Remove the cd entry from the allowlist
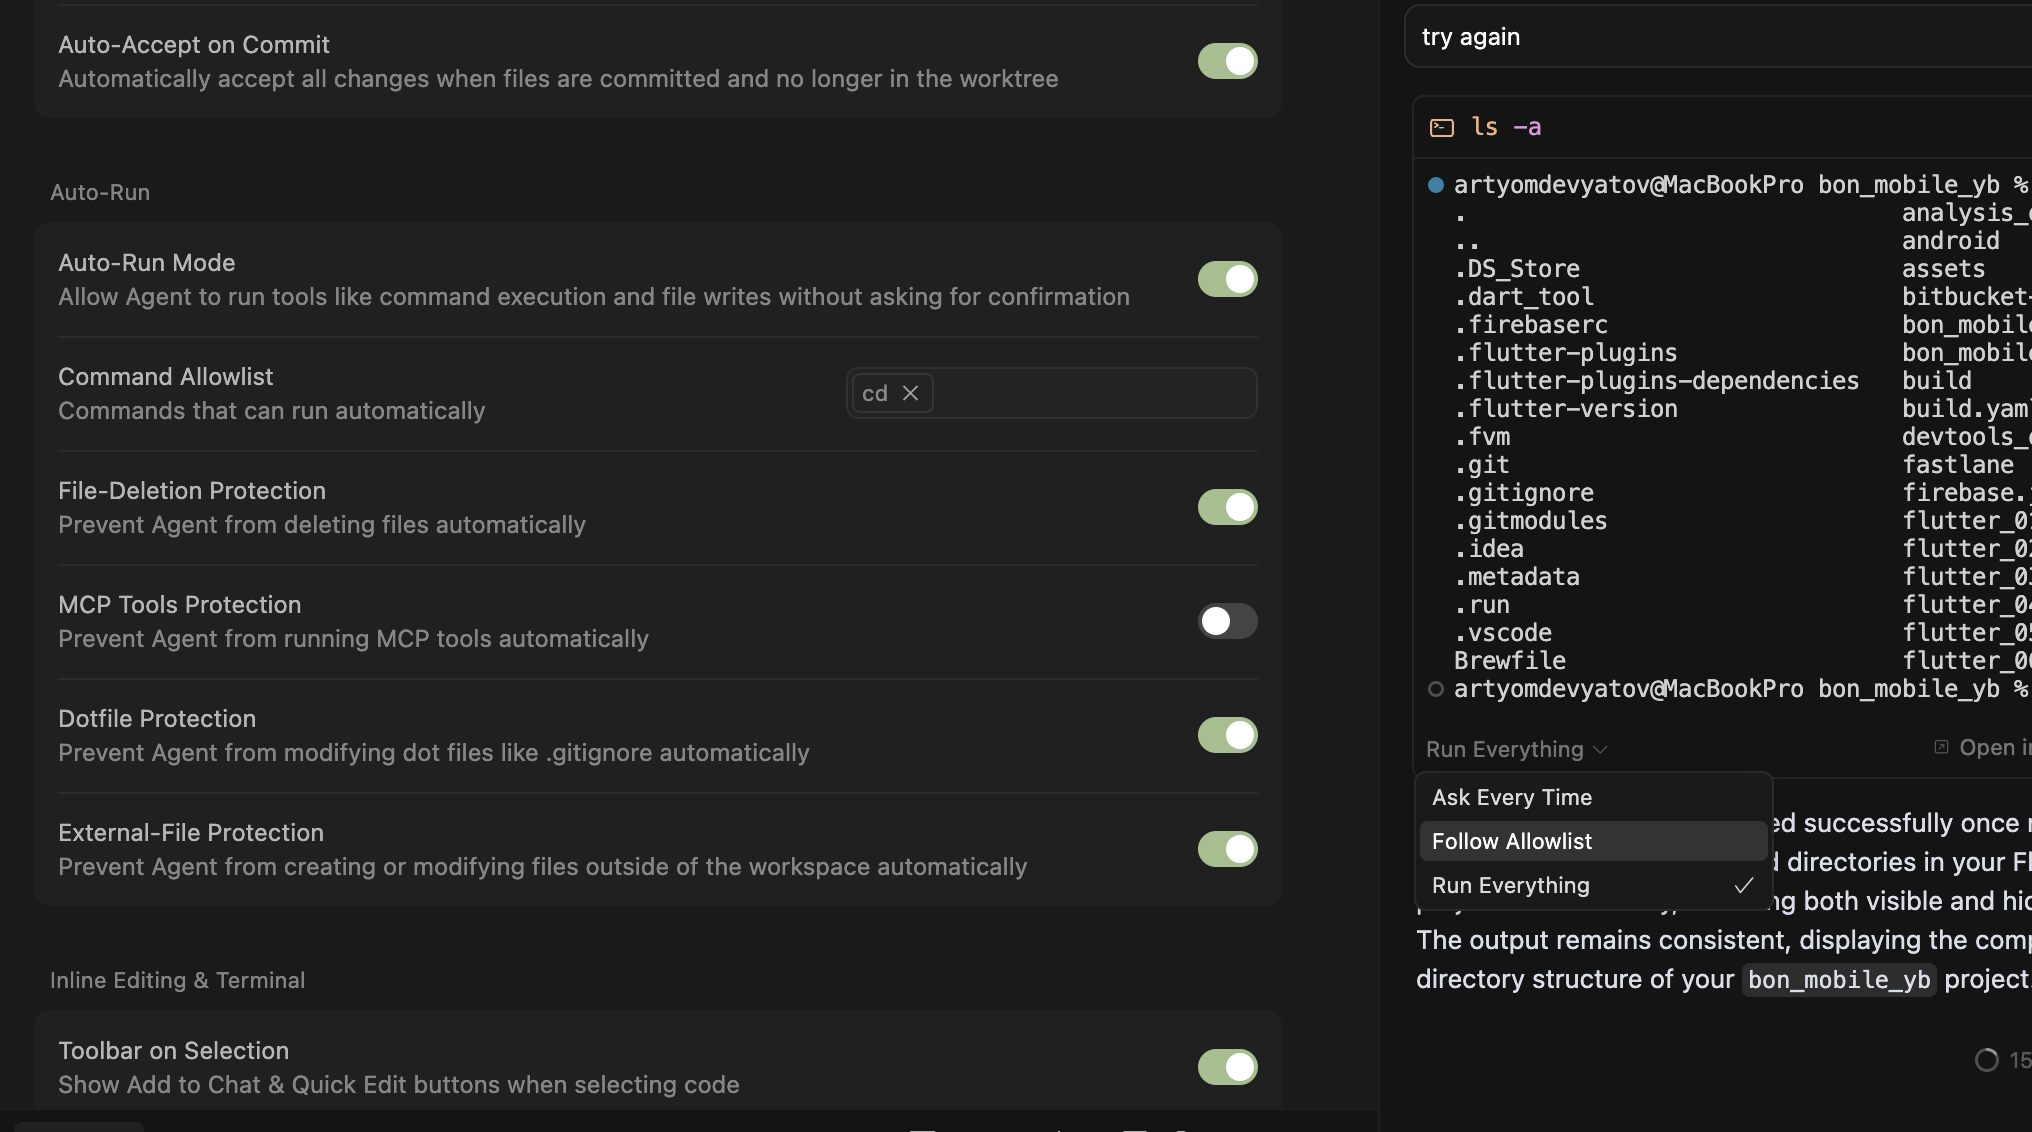The width and height of the screenshot is (2032, 1132). coord(910,393)
